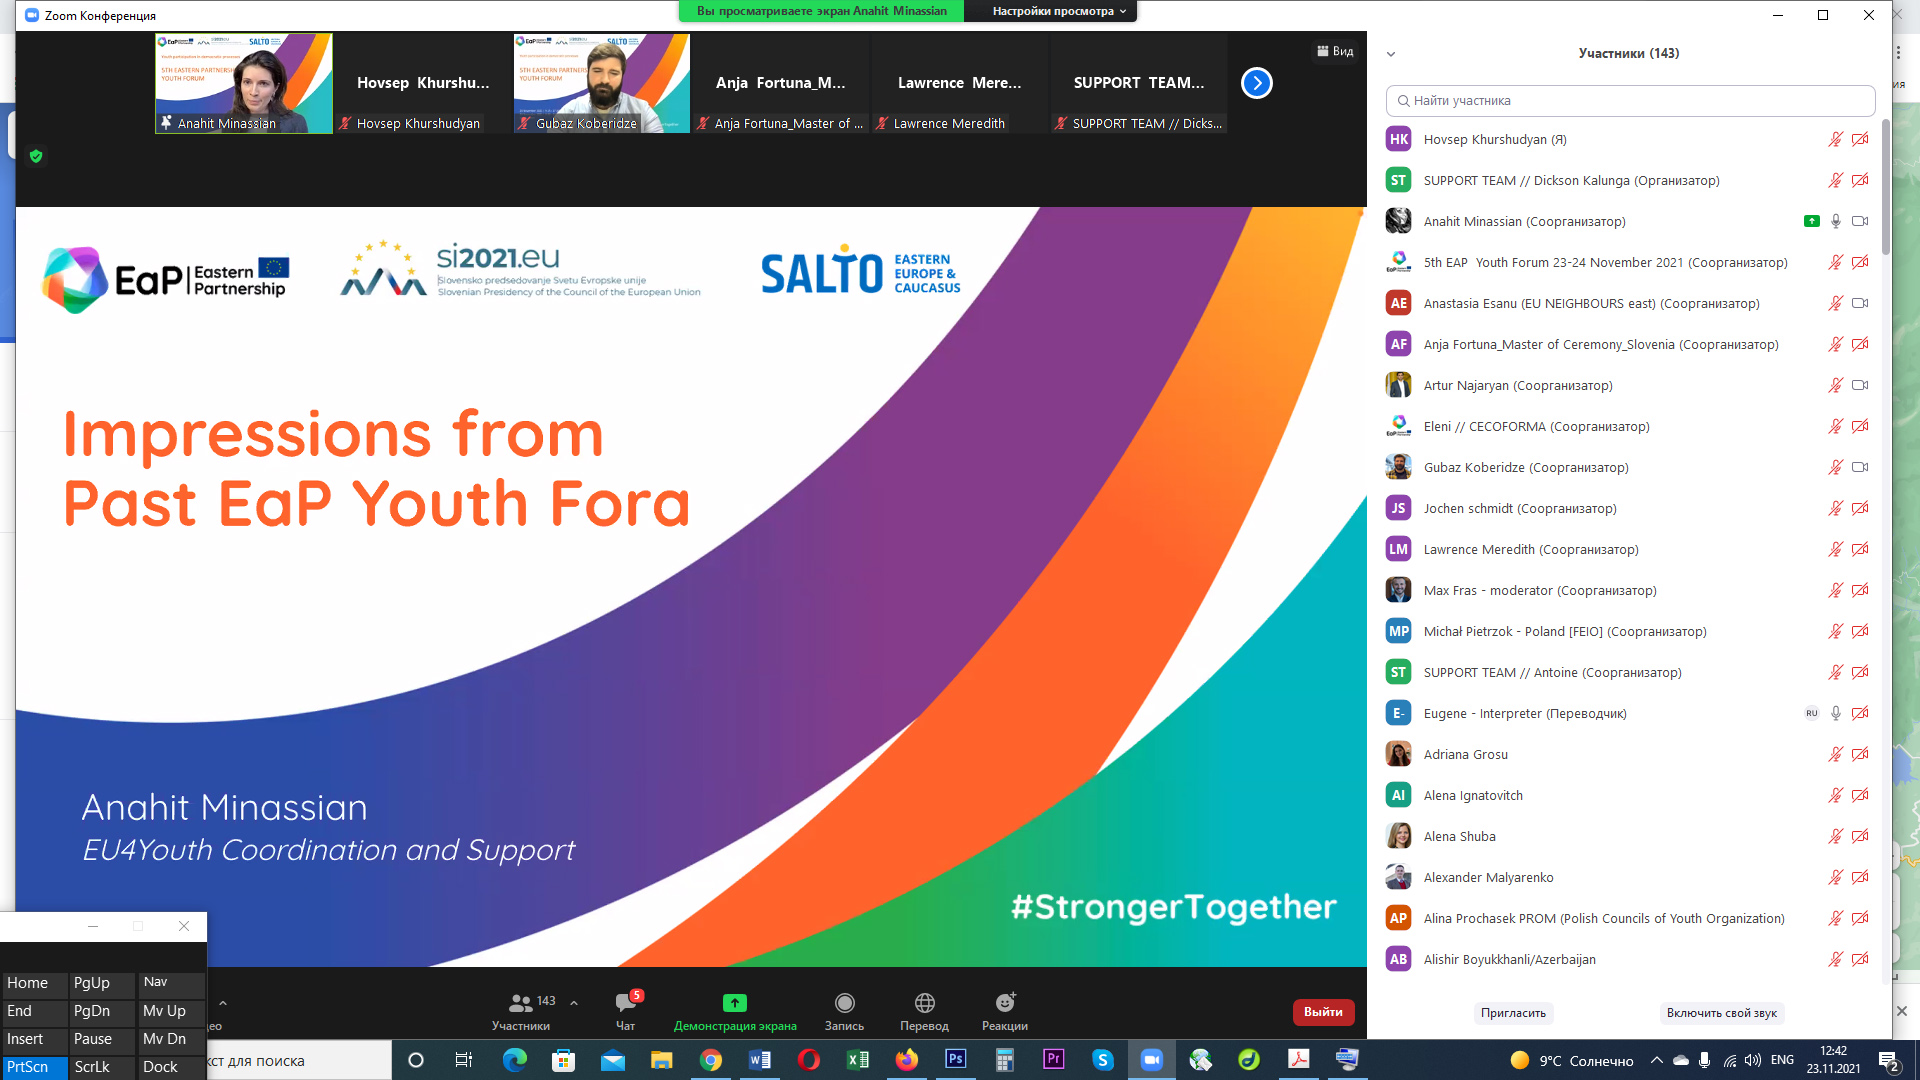Collapse the participants panel chevron
This screenshot has width=1920, height=1080.
click(1391, 54)
